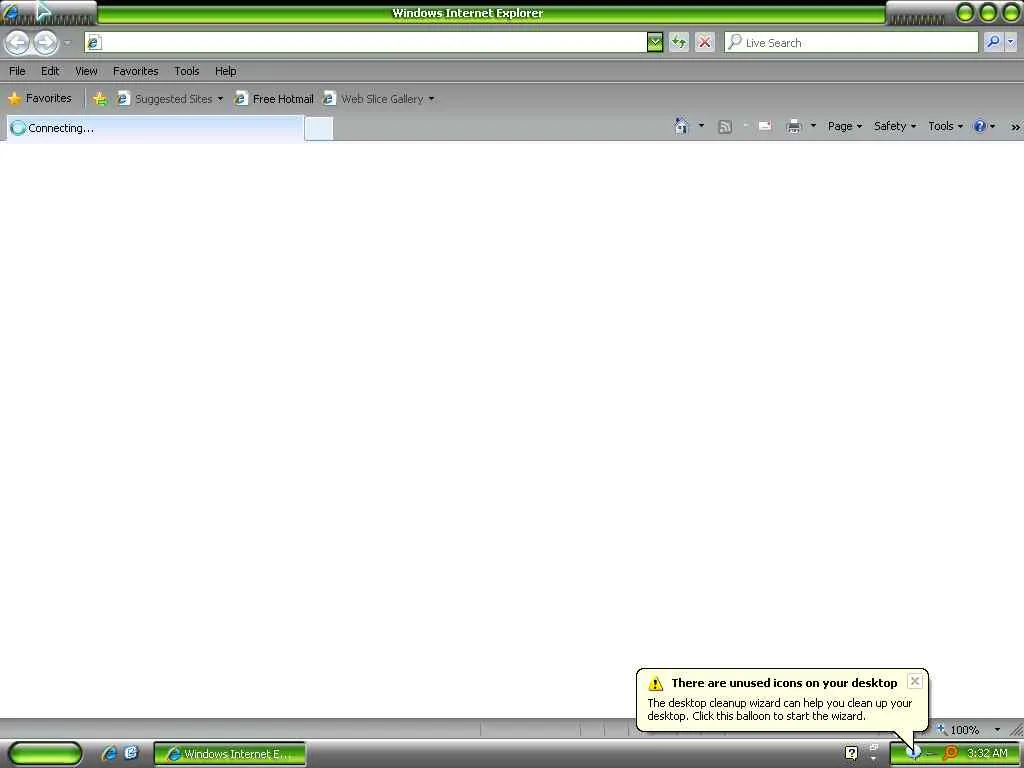The image size is (1024, 768).
Task: Click the green Start button
Action: pos(45,754)
